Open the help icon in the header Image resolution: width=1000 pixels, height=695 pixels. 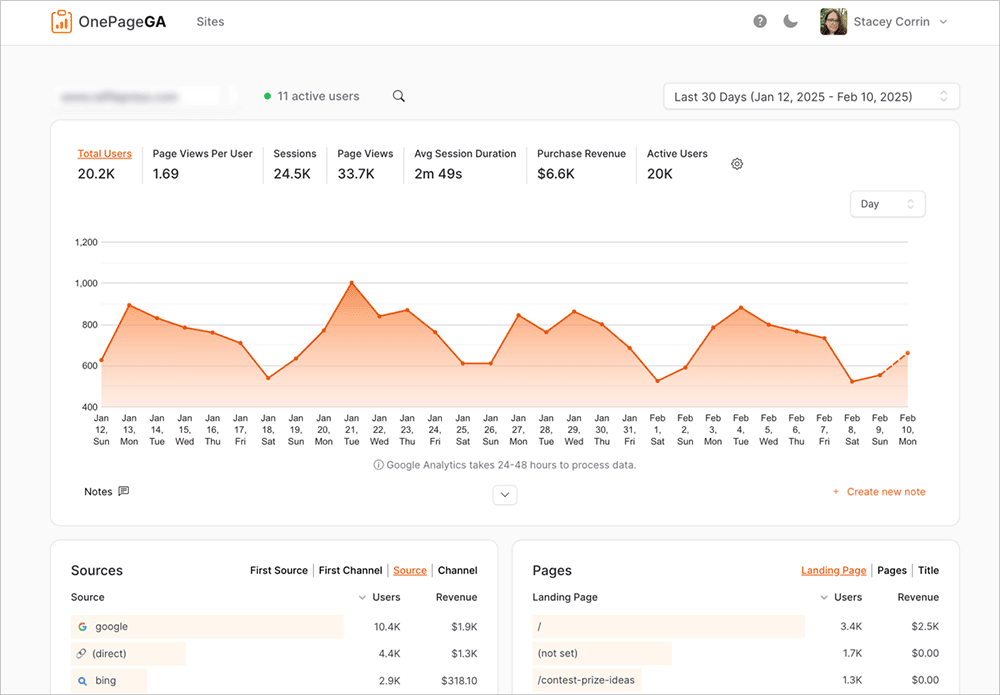pyautogui.click(x=760, y=21)
